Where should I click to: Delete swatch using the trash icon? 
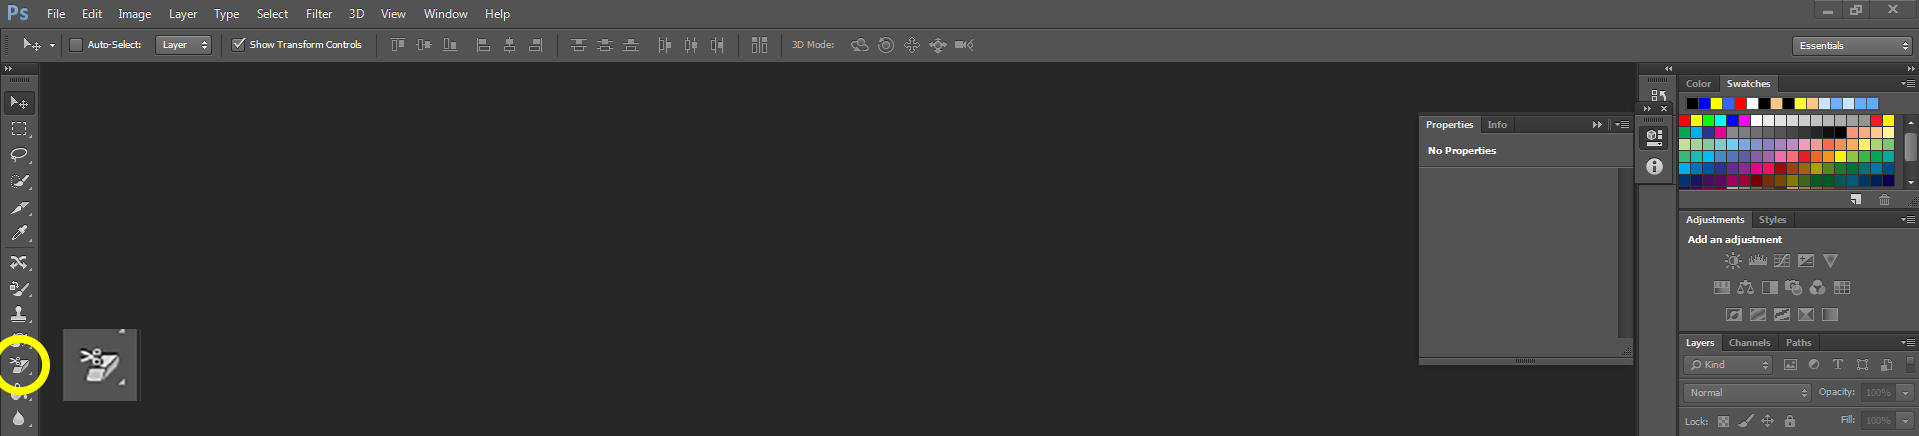tap(1884, 200)
